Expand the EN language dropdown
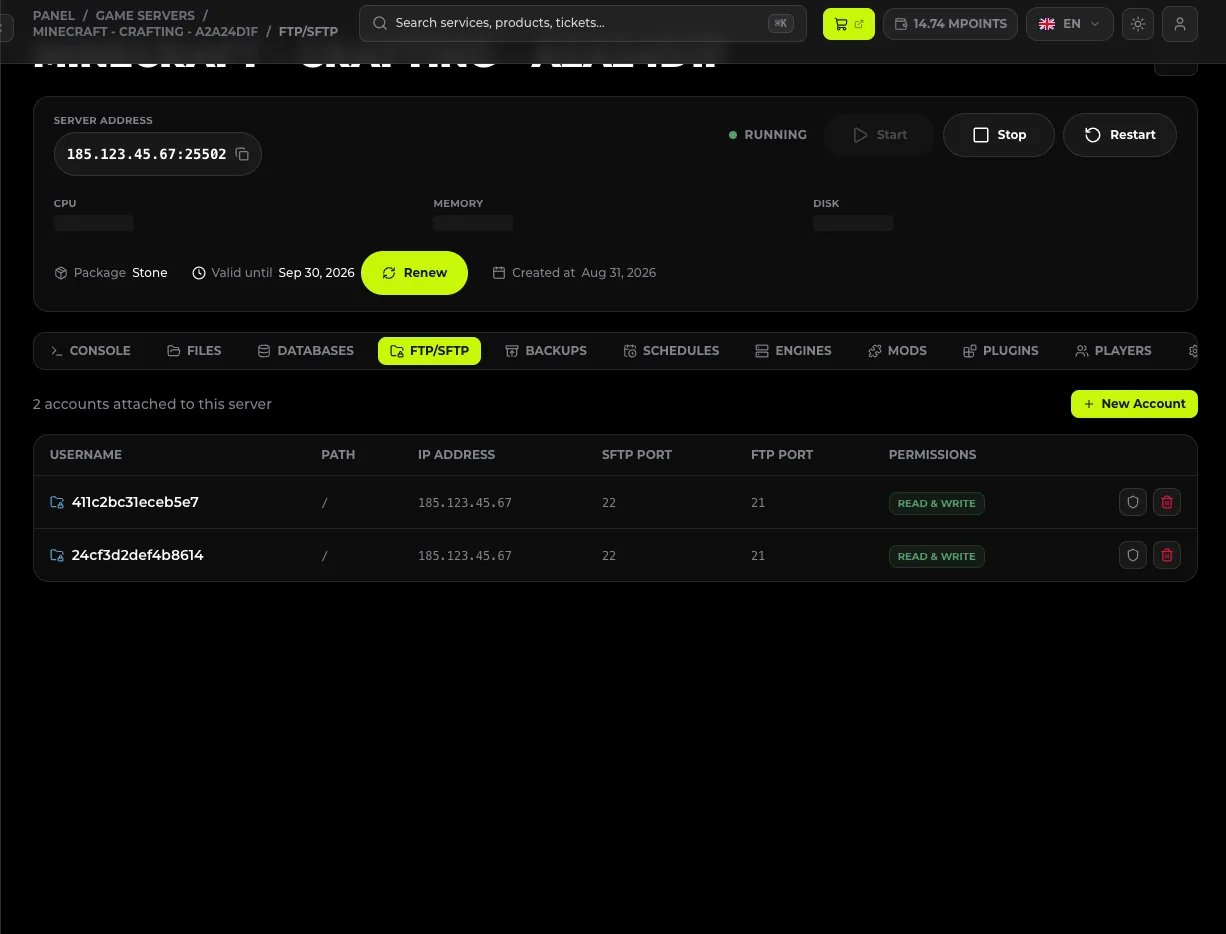The height and width of the screenshot is (934, 1226). (x=1070, y=24)
